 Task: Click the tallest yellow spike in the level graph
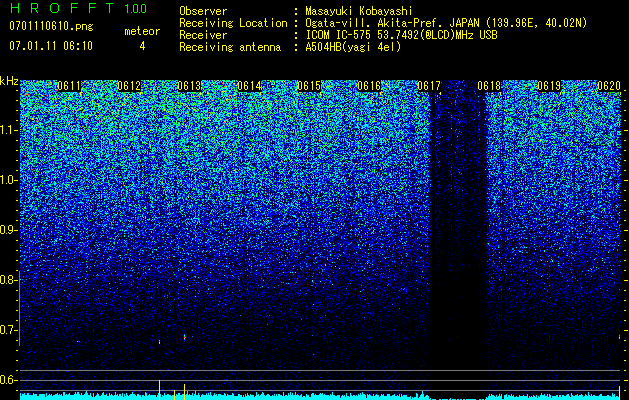[x=160, y=390]
